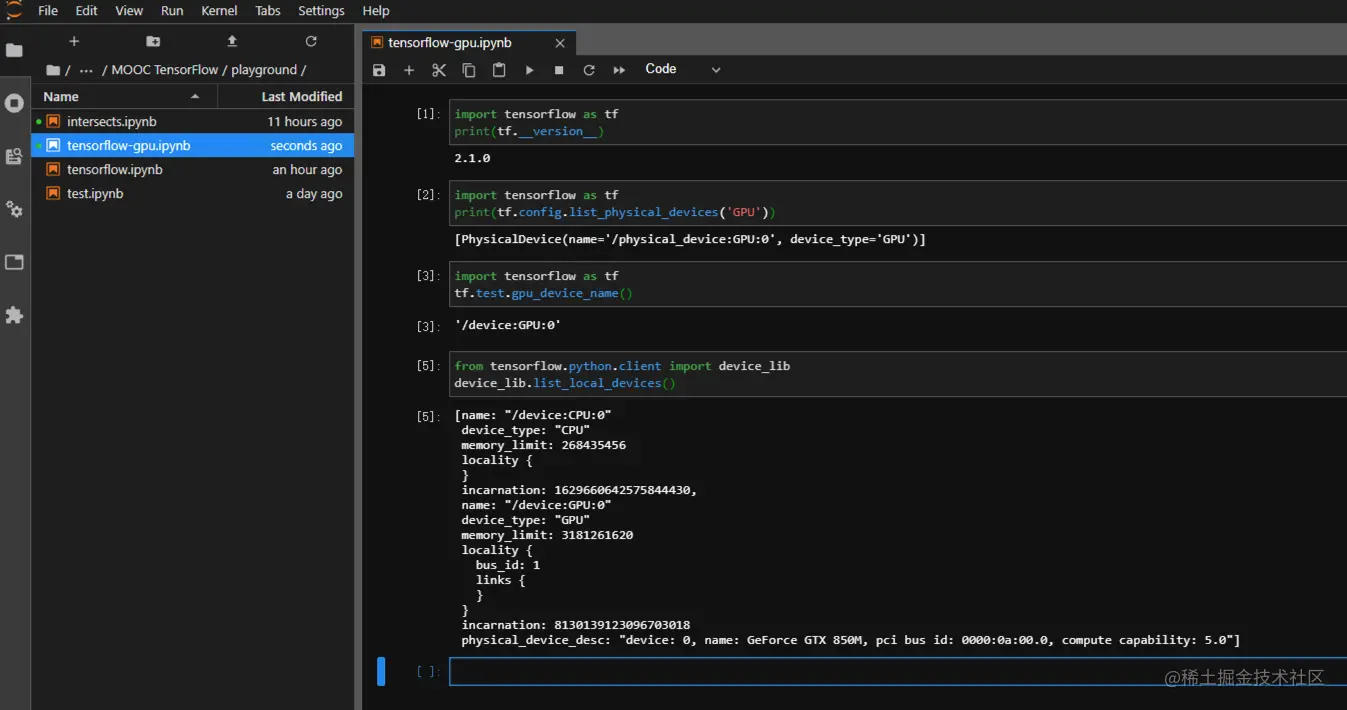Cut selected cell with scissors icon
This screenshot has height=710, width=1347.
coord(439,70)
